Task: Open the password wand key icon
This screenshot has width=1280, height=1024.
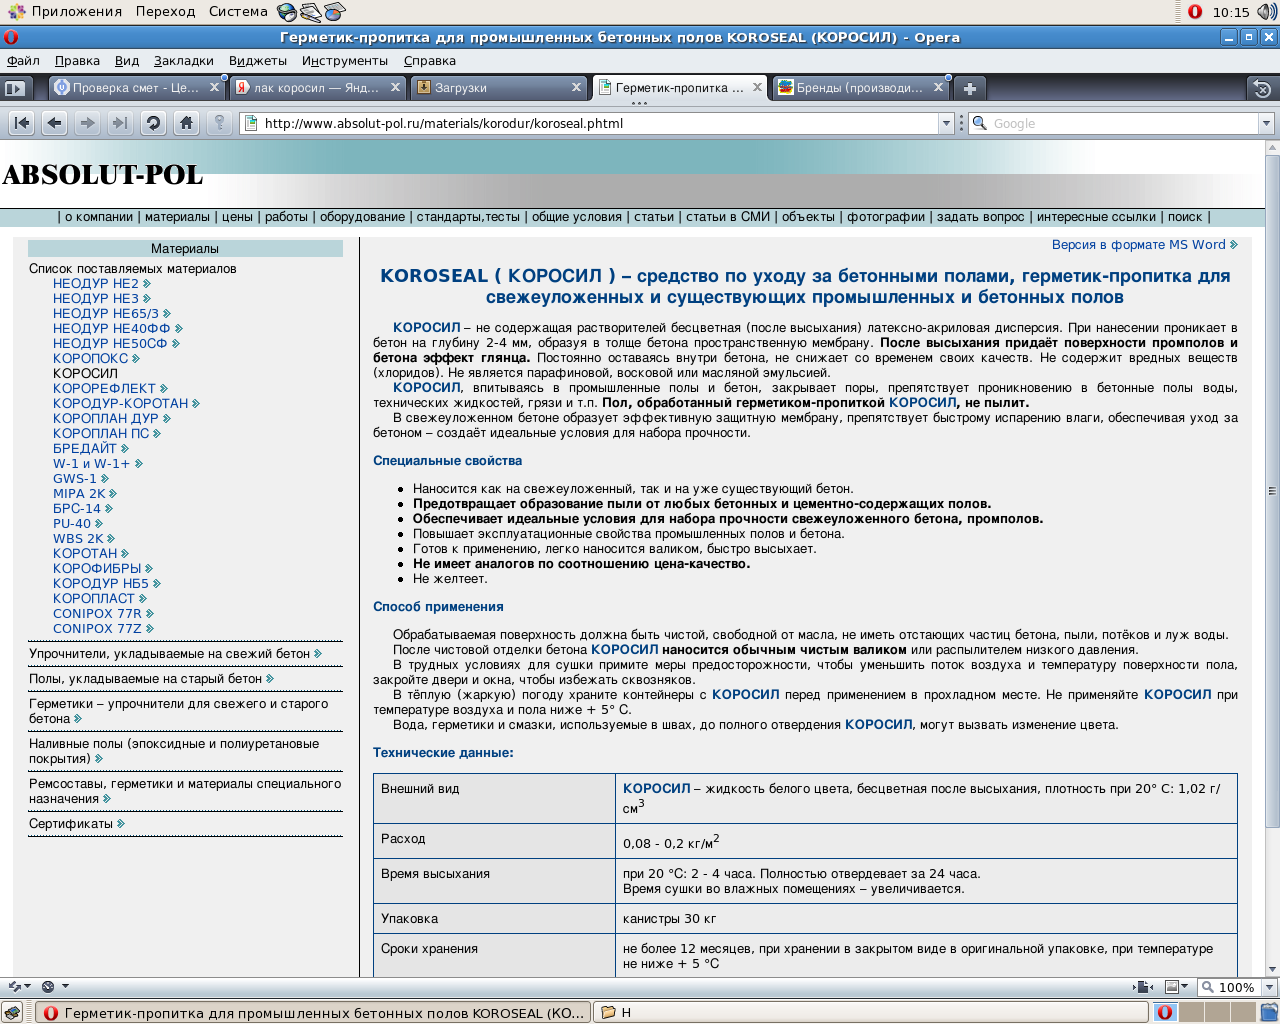Action: click(x=219, y=123)
